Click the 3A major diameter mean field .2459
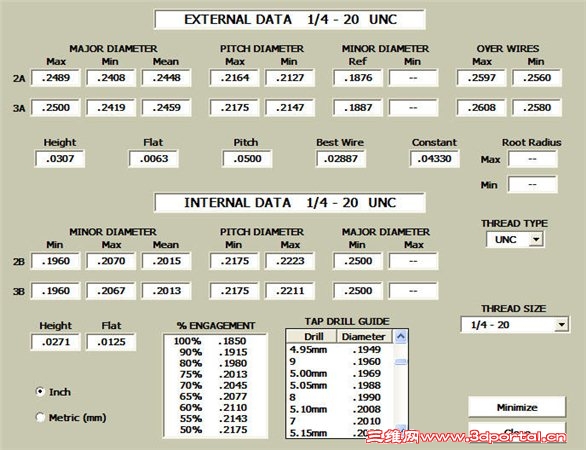This screenshot has height=450, width=586. 166,108
